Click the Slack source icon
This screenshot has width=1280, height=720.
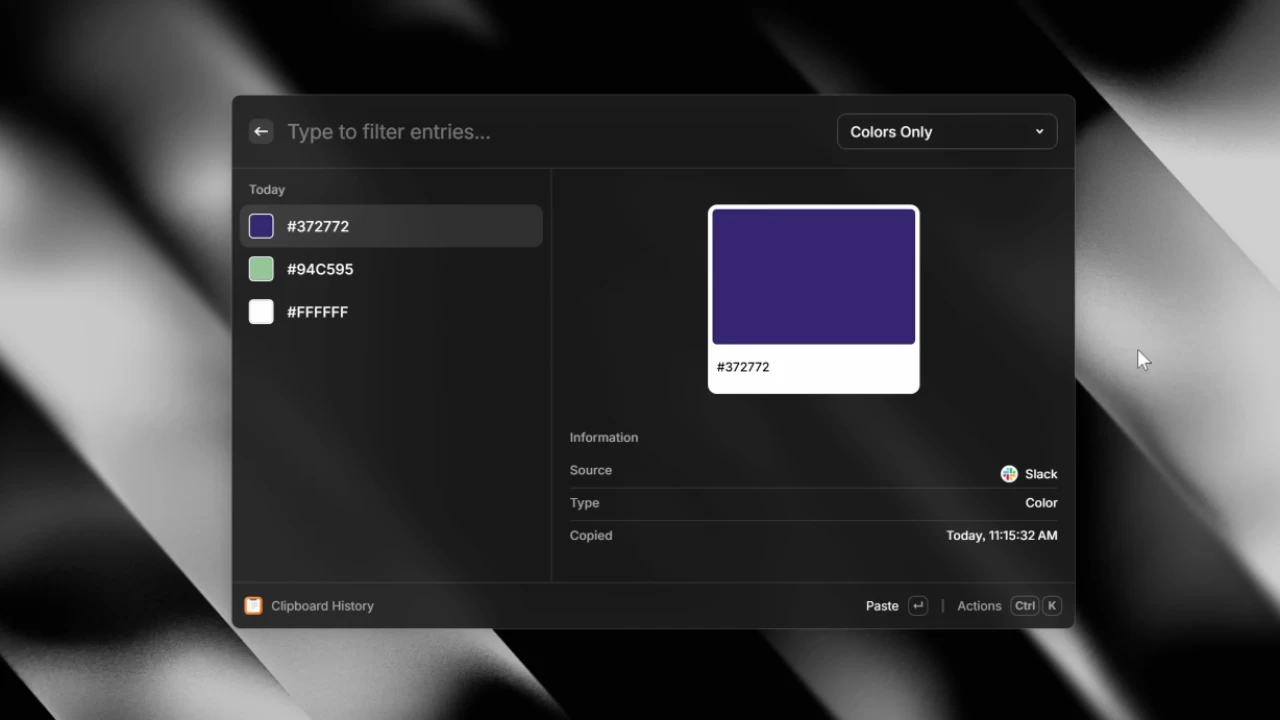(1008, 473)
